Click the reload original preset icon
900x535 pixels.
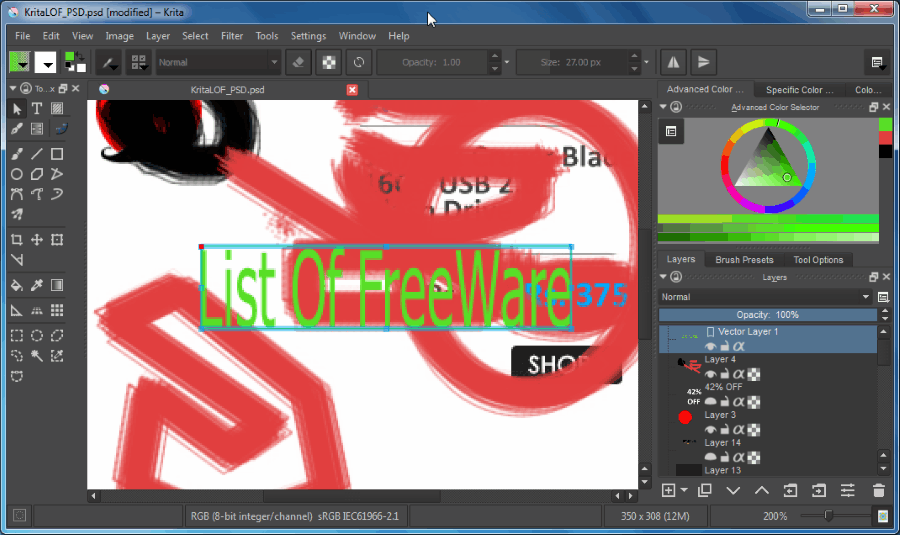(359, 62)
